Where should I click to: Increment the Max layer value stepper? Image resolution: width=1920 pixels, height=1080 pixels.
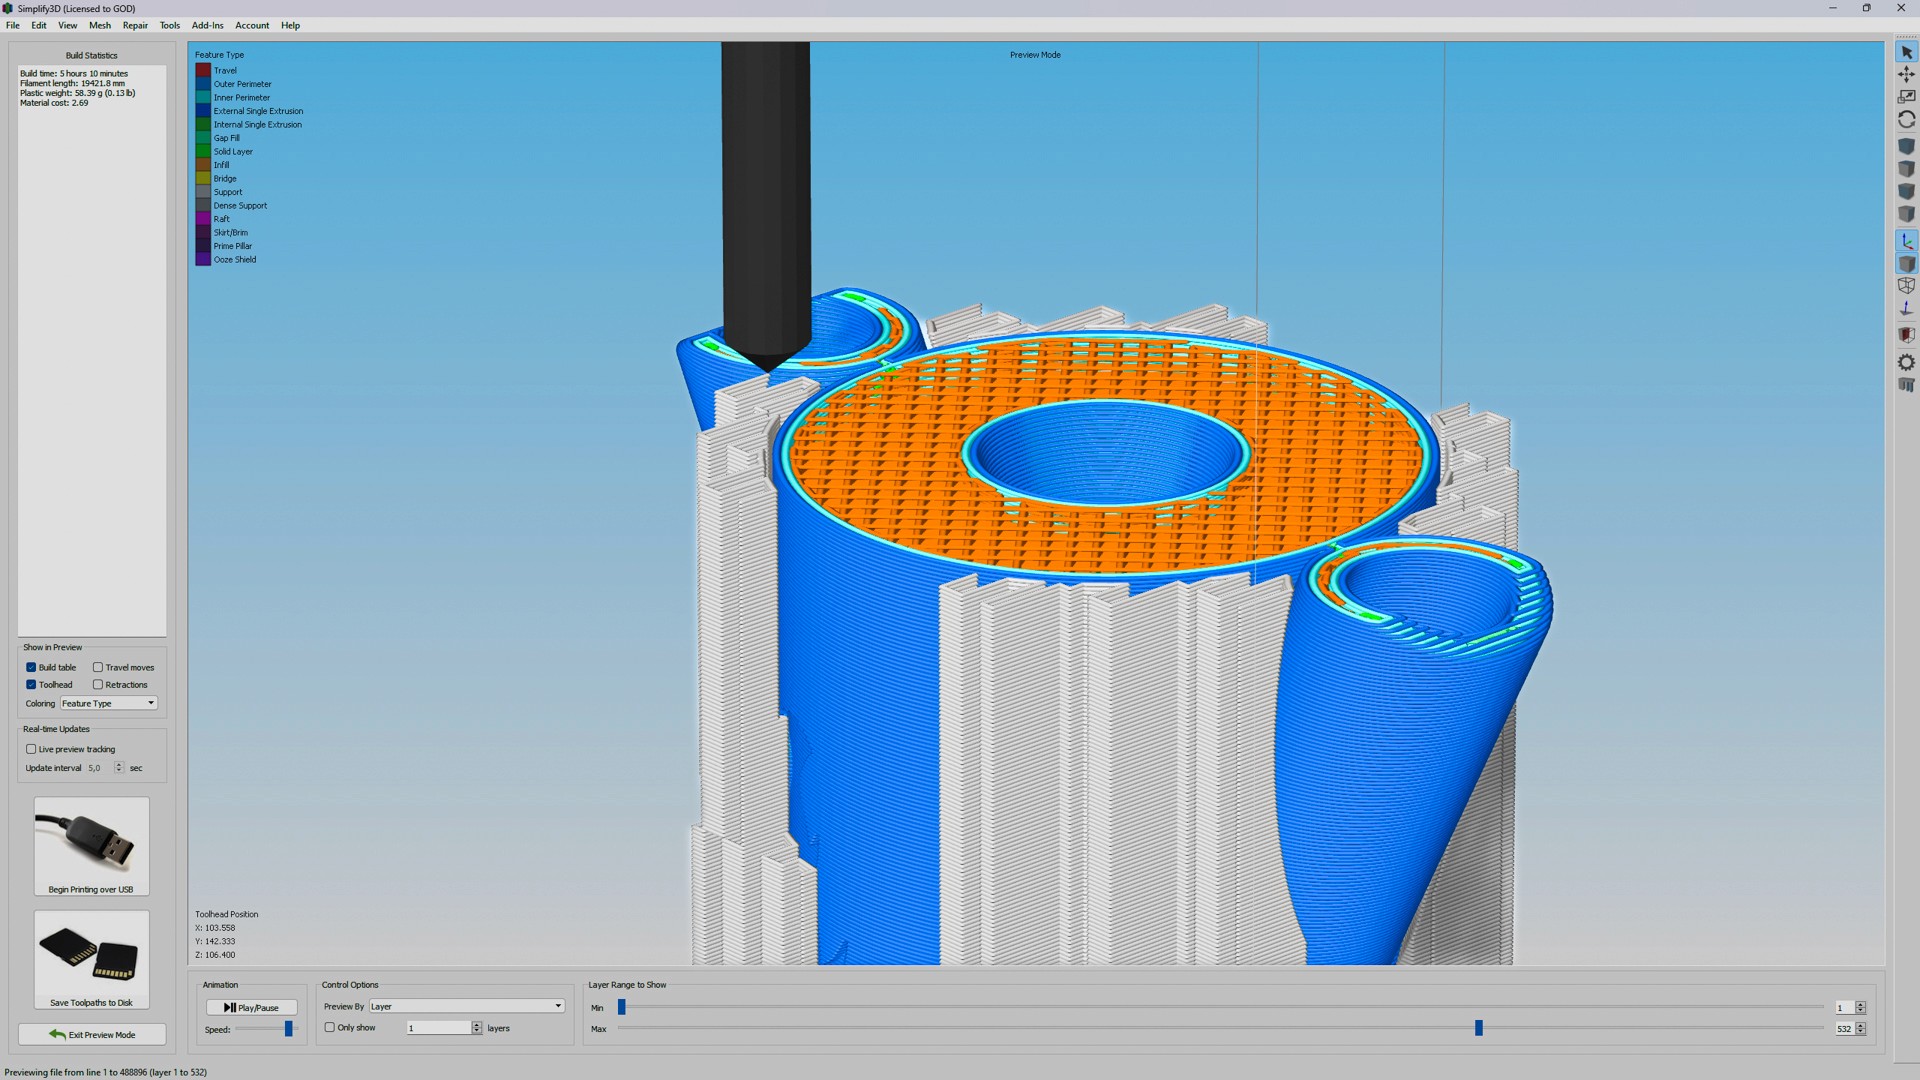click(x=1861, y=1025)
